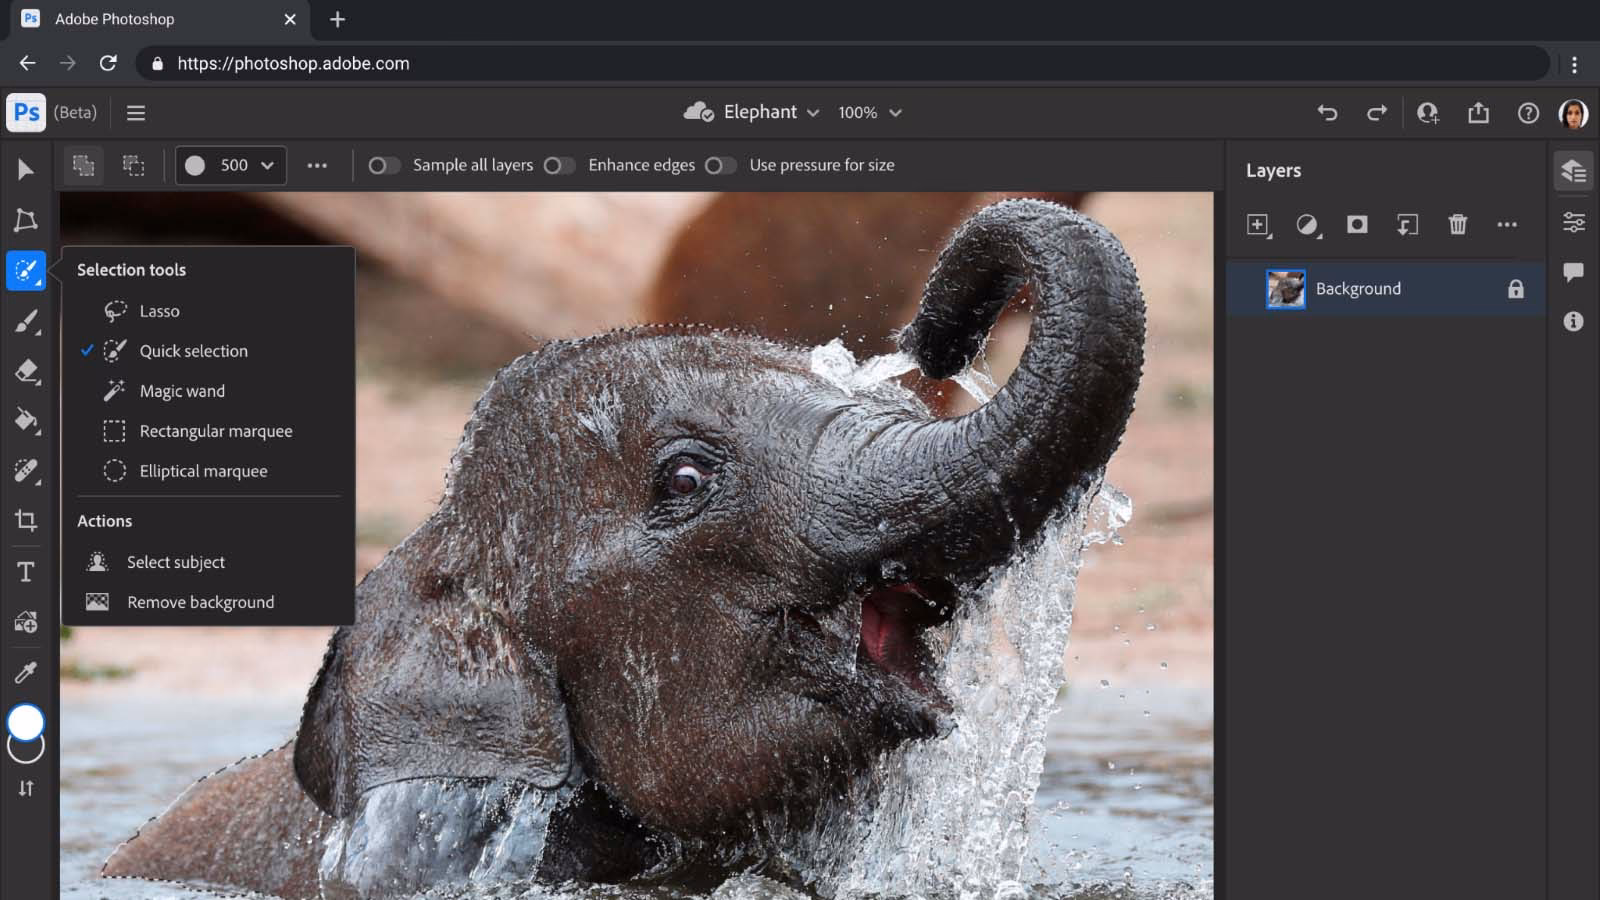Enable Sample all layers
The image size is (1600, 900).
(x=384, y=165)
